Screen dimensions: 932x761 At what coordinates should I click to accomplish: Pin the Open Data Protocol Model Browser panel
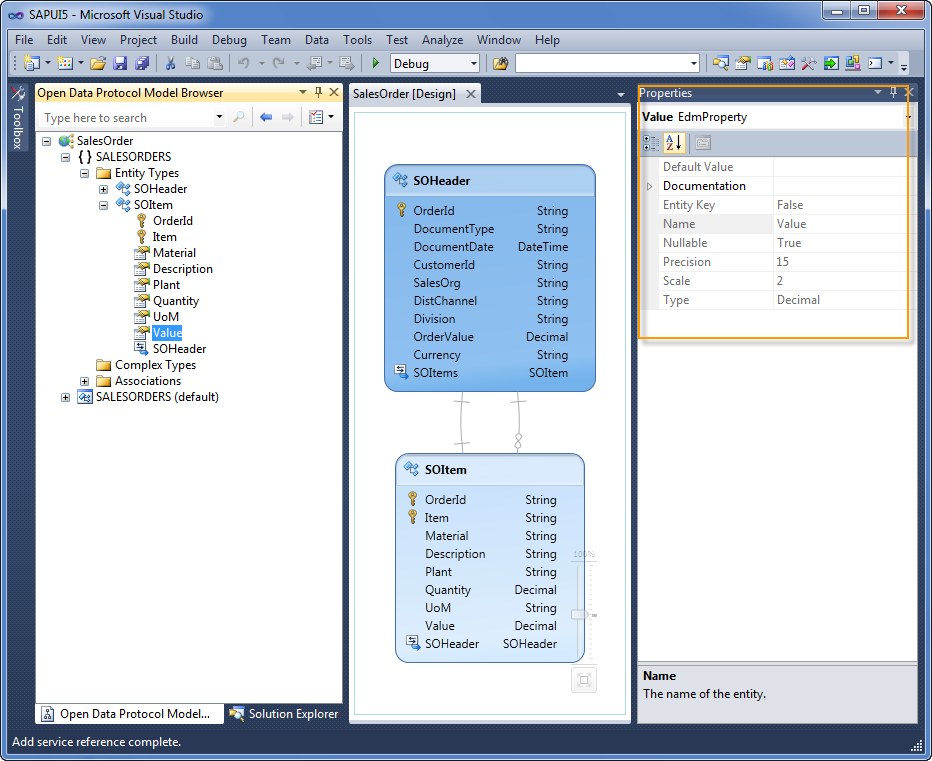coord(318,93)
